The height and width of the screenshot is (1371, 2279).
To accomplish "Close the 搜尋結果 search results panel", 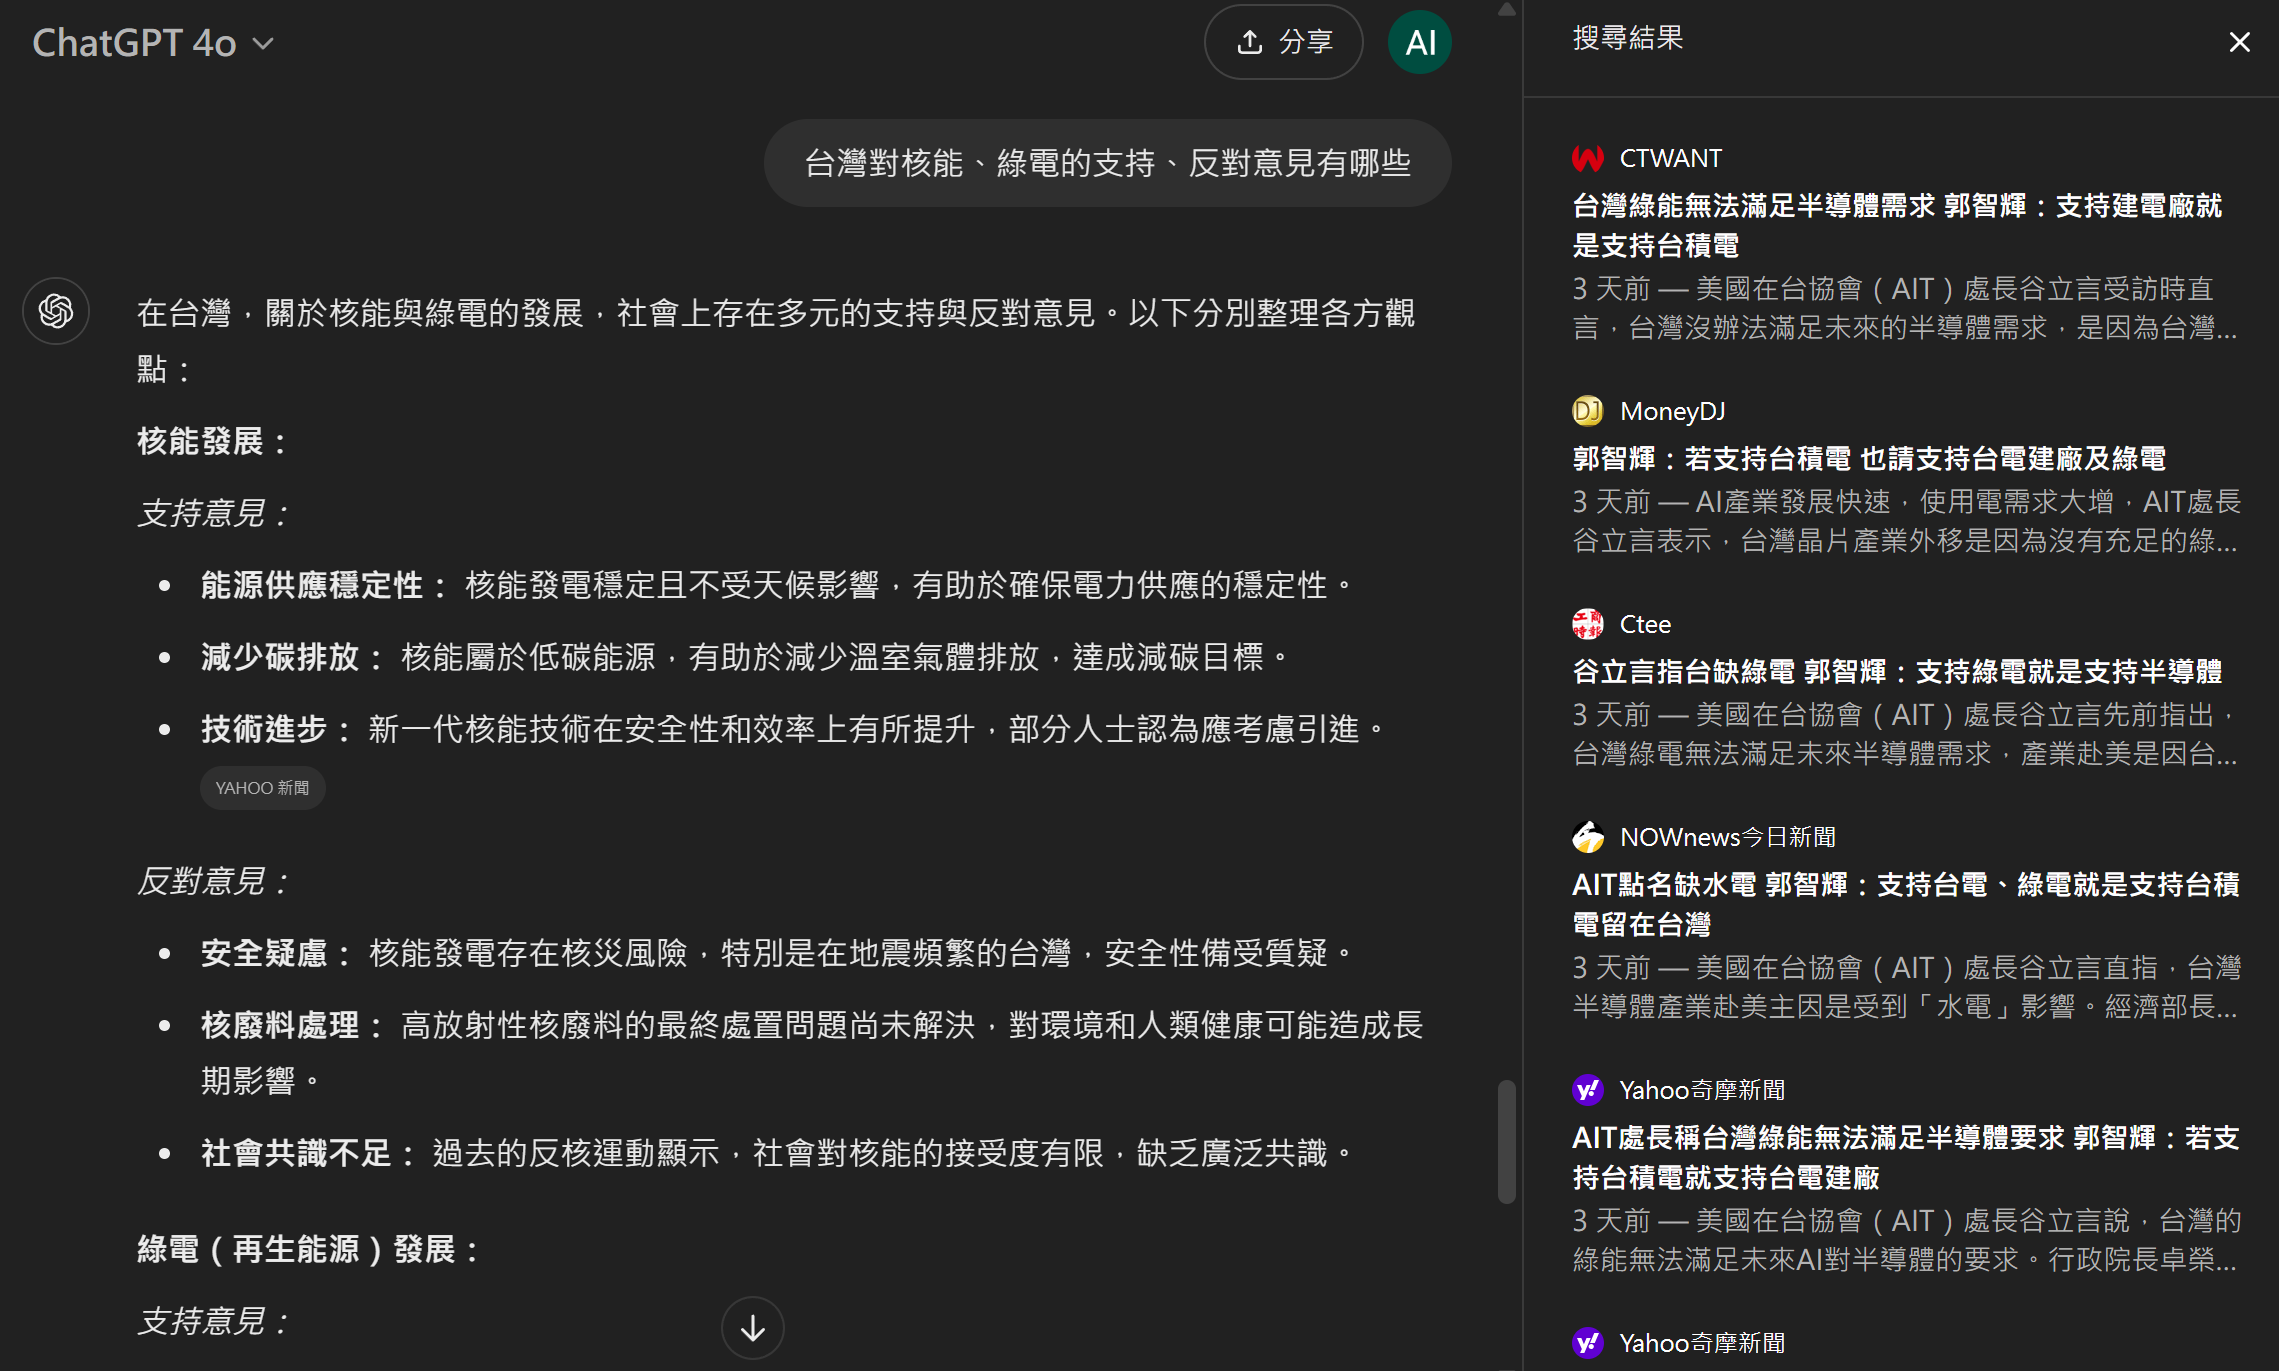I will (2239, 42).
